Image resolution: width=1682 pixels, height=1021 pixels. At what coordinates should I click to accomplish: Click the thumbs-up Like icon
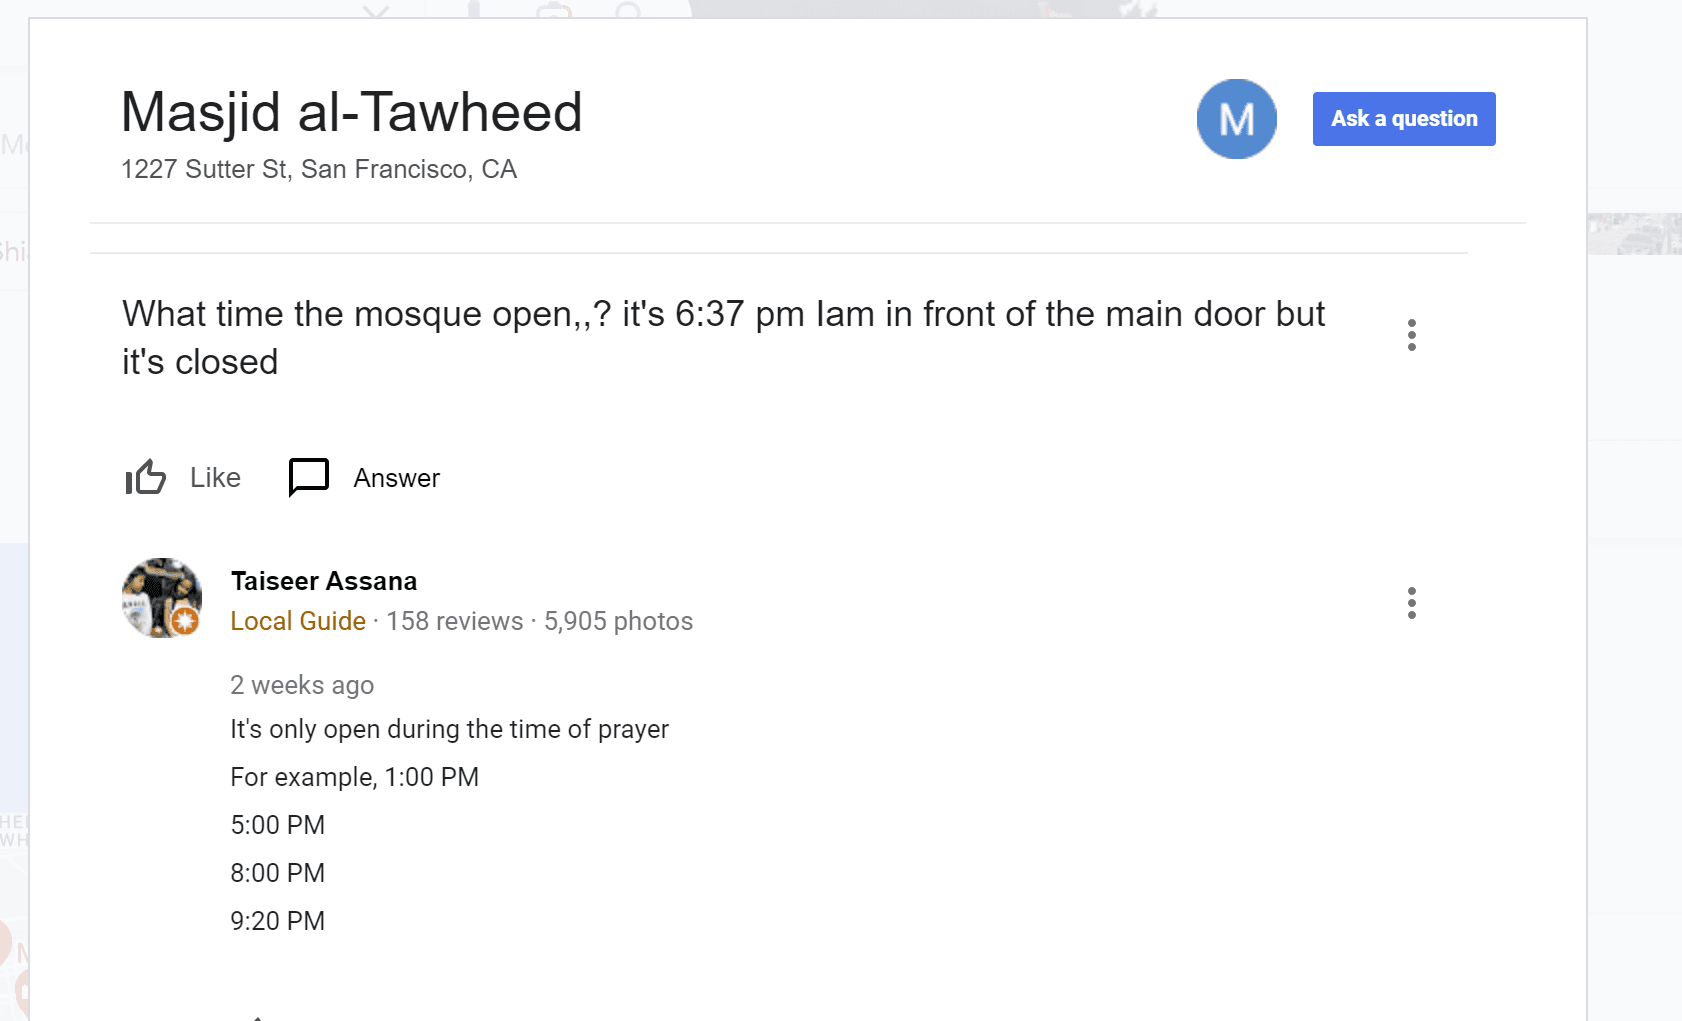click(146, 478)
